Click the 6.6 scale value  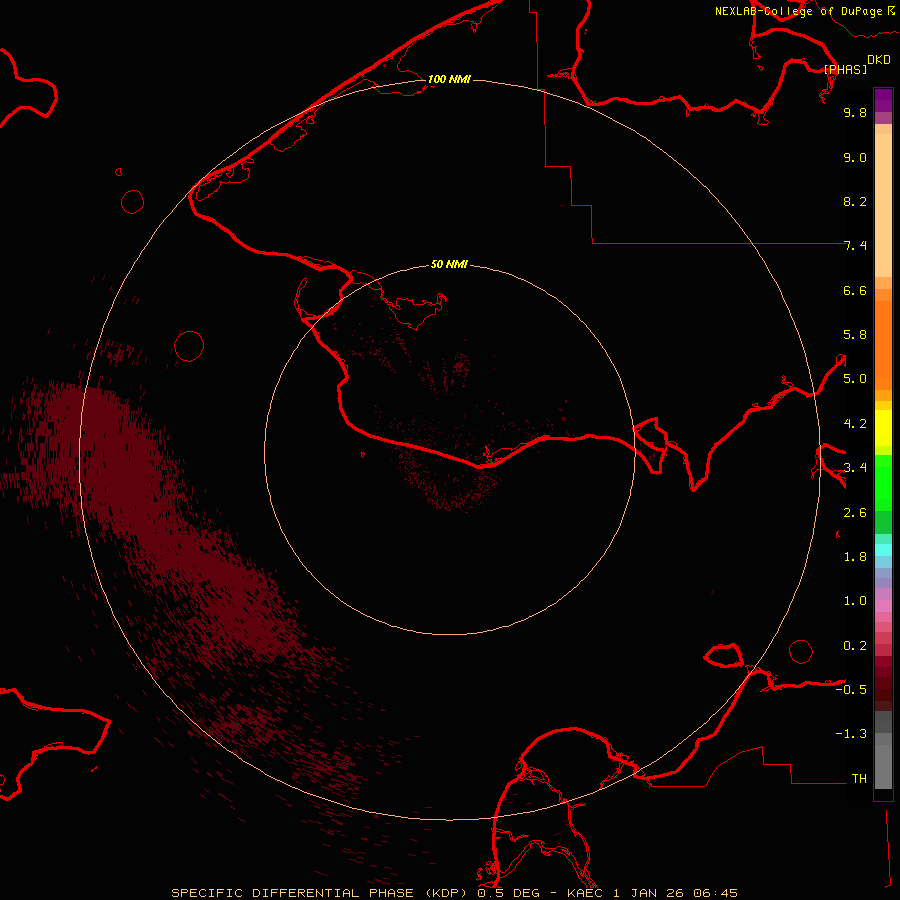[855, 290]
